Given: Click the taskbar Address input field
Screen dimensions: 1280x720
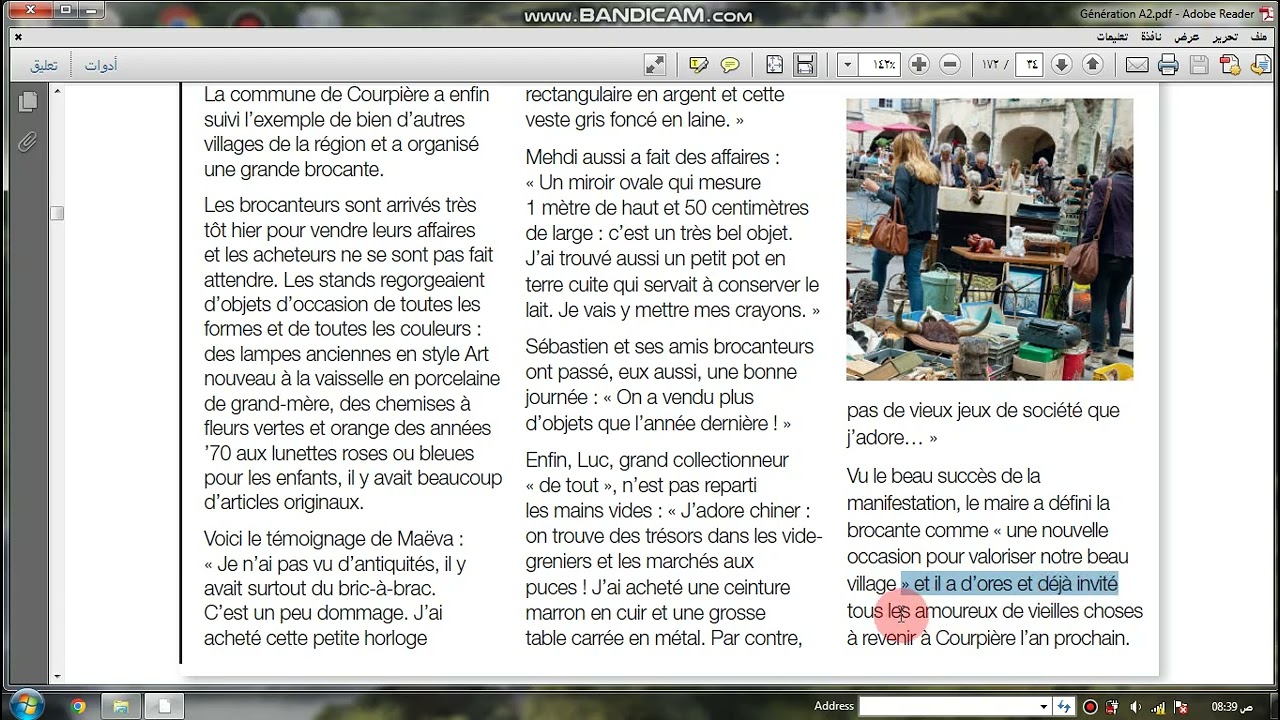Looking at the screenshot, I should [948, 706].
